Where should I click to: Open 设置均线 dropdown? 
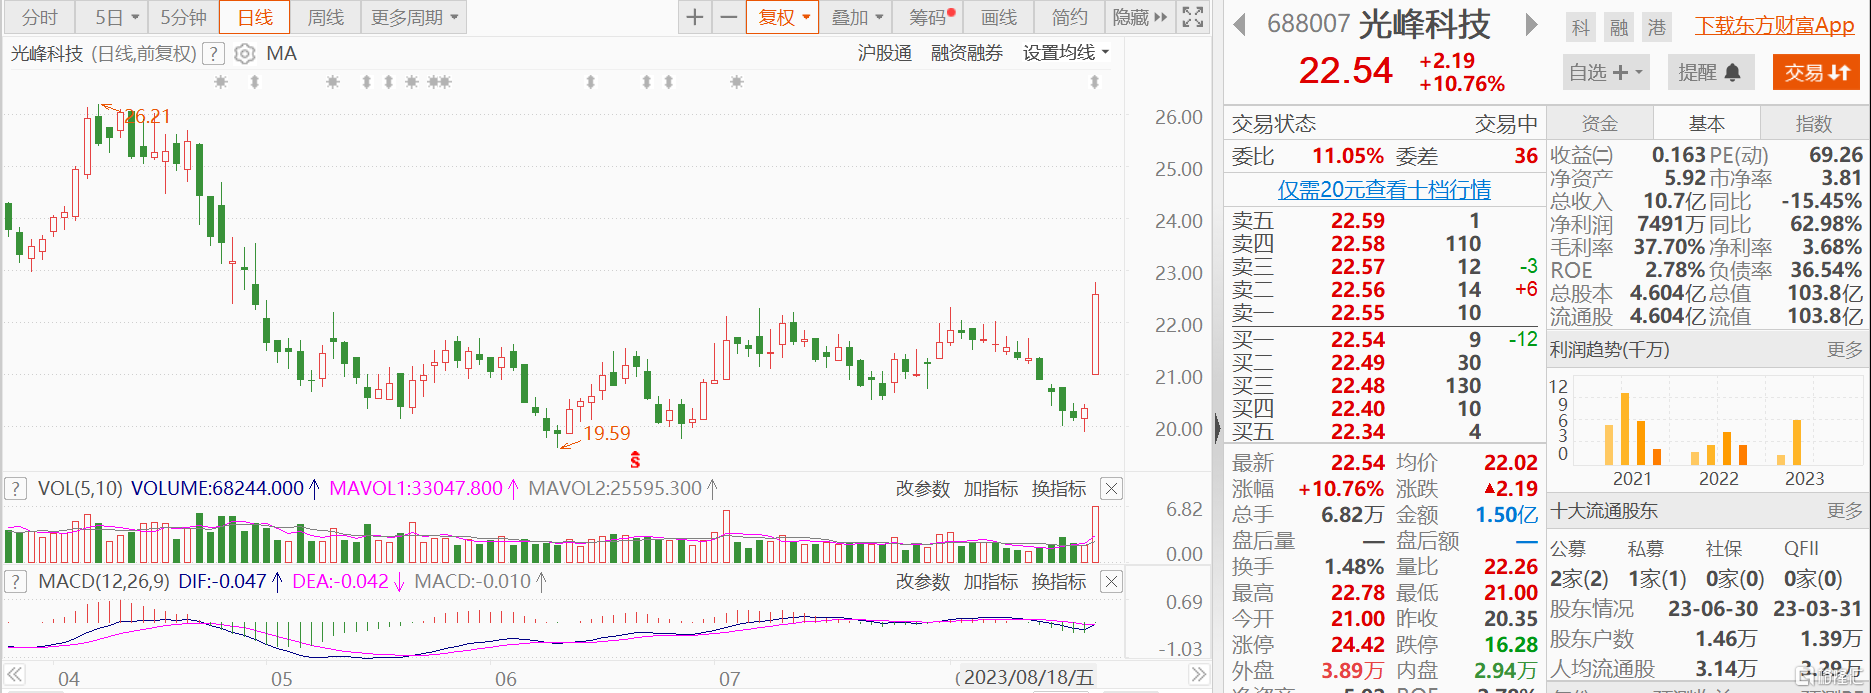click(1066, 53)
